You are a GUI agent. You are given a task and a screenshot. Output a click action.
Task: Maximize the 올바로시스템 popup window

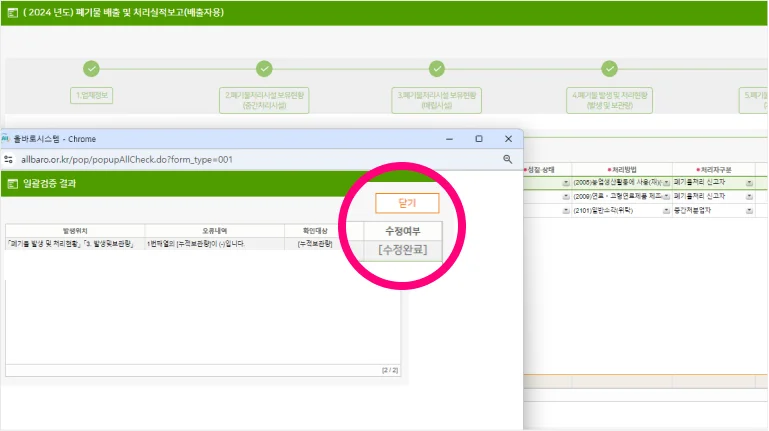(x=479, y=139)
